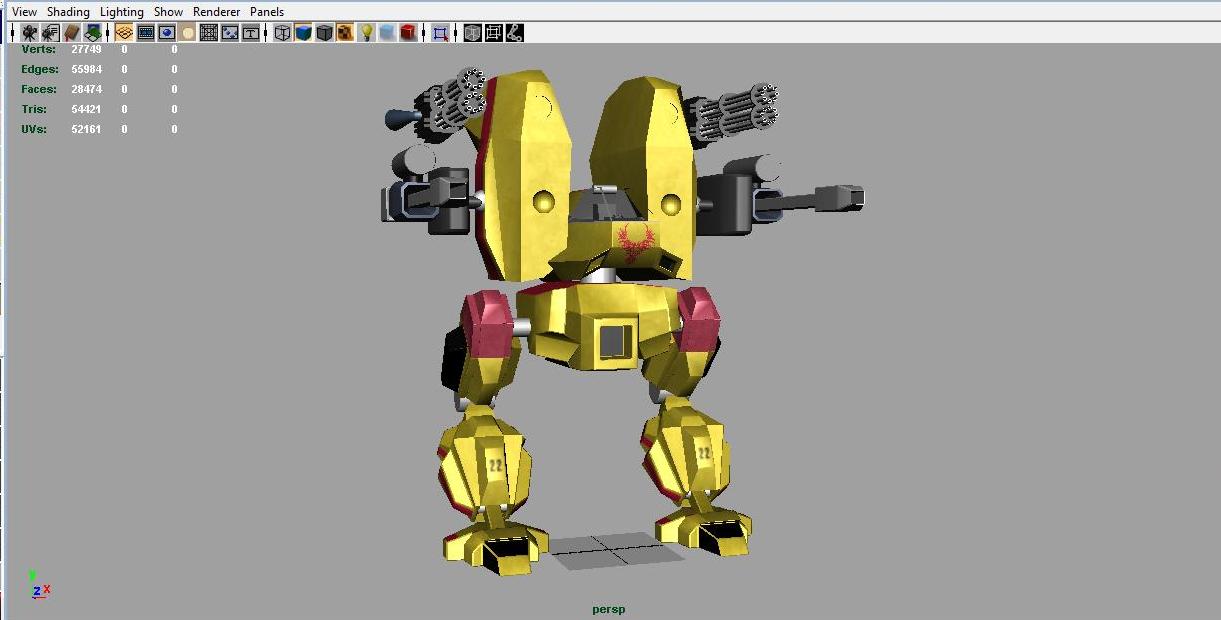Toggle X-Ray Active Components icon
Viewport: 1221px width, 620px height.
[493, 33]
